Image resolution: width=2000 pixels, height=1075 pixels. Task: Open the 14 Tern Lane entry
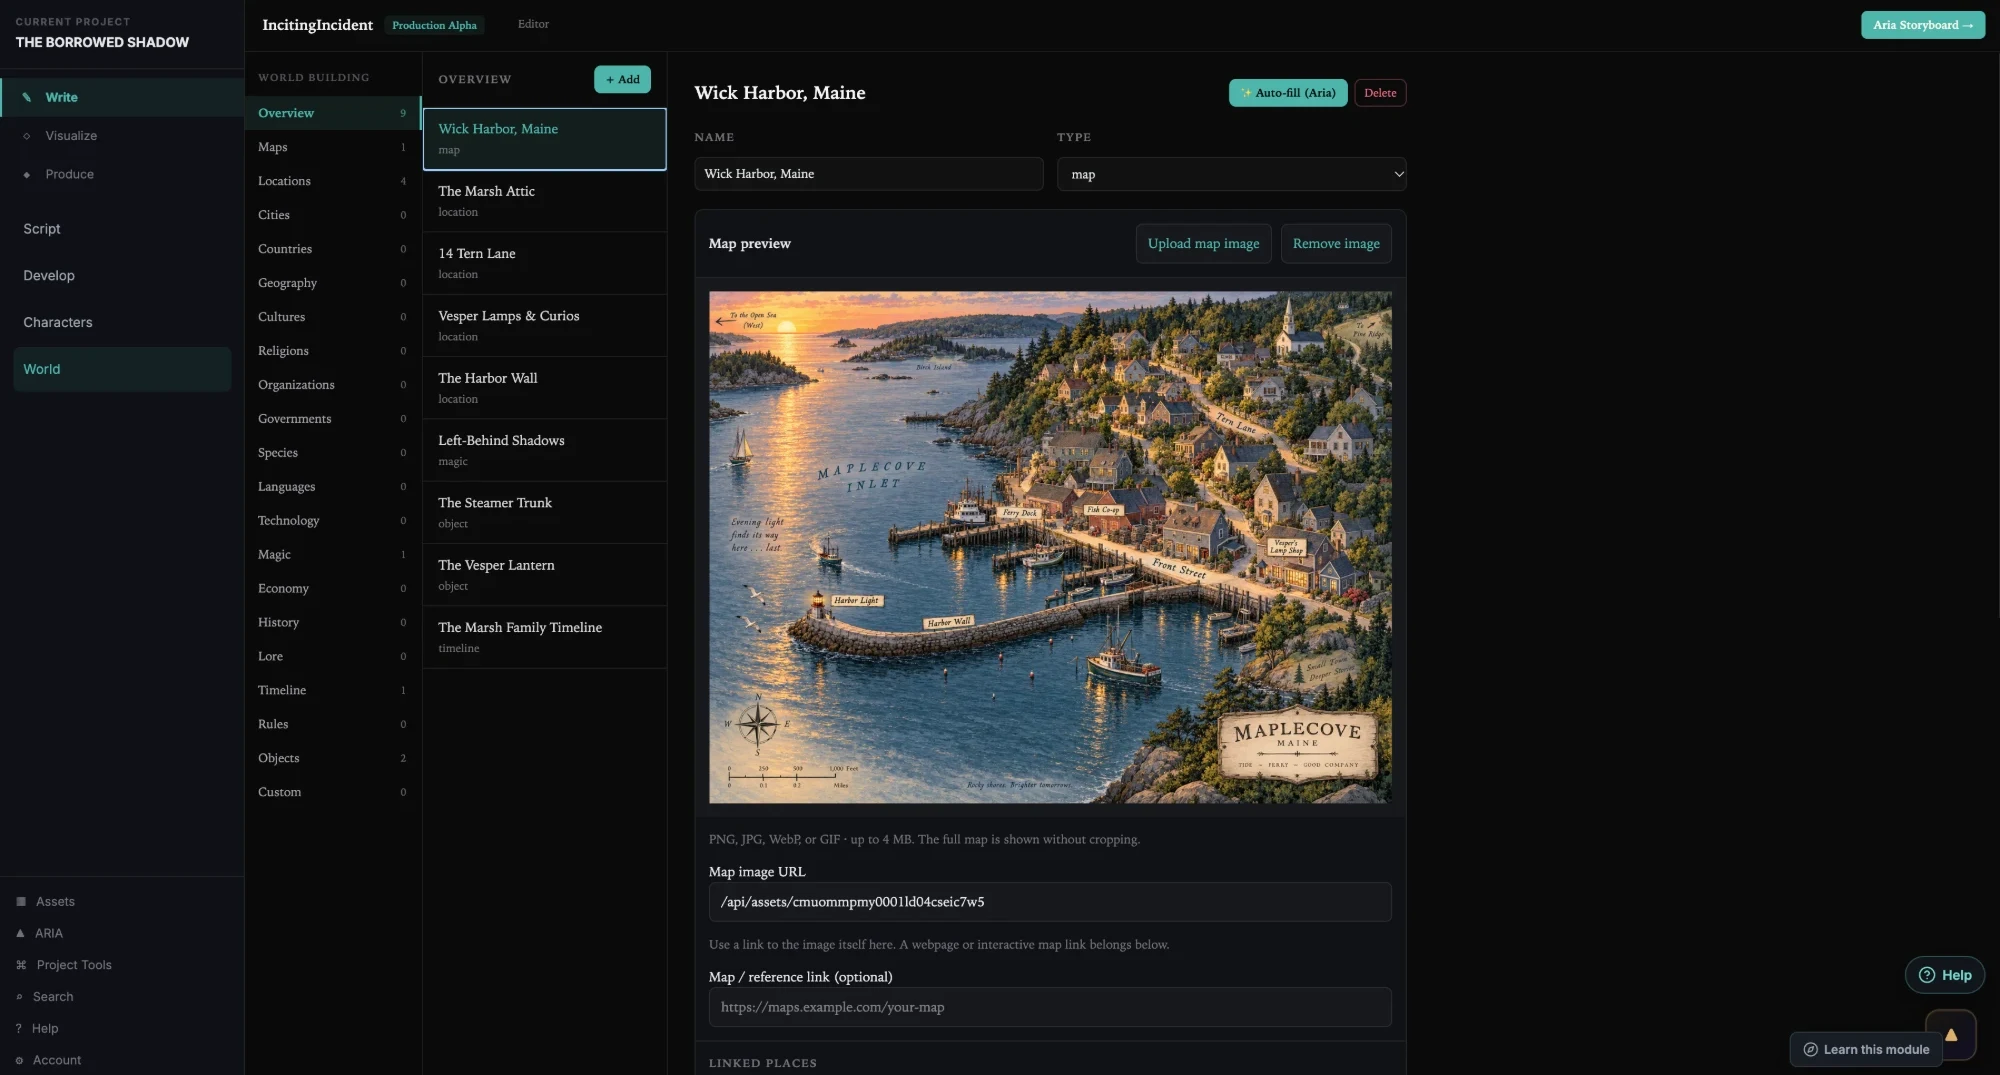pos(545,263)
